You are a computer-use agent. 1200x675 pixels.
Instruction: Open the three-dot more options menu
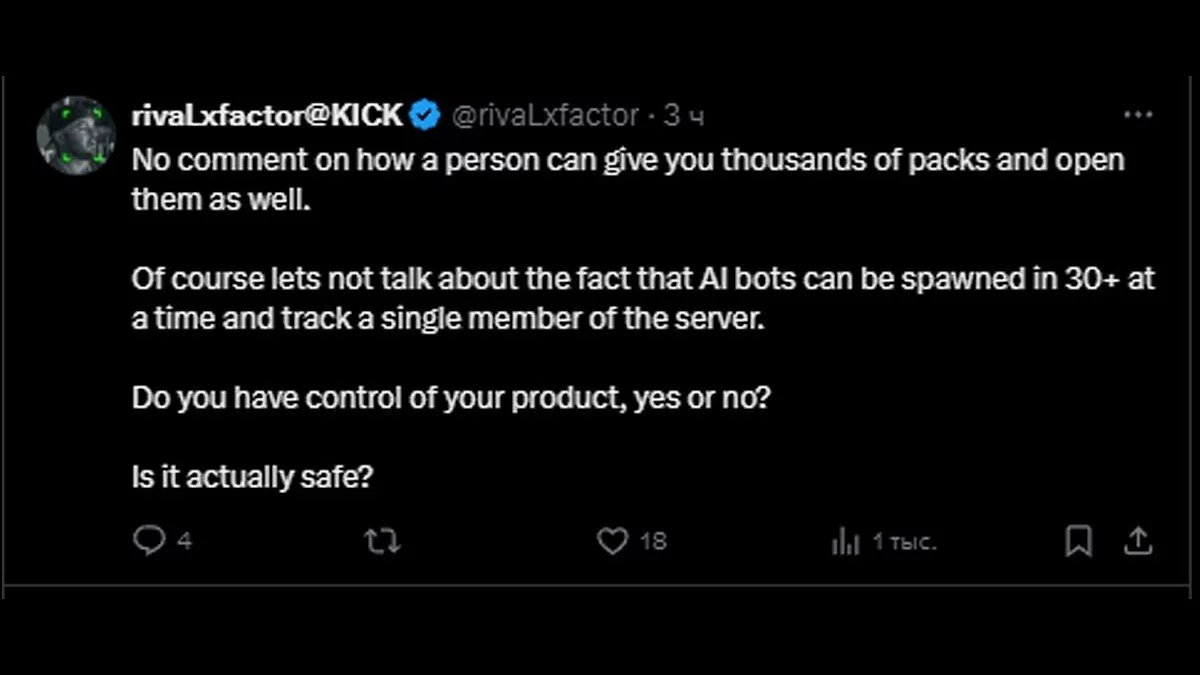[1138, 115]
